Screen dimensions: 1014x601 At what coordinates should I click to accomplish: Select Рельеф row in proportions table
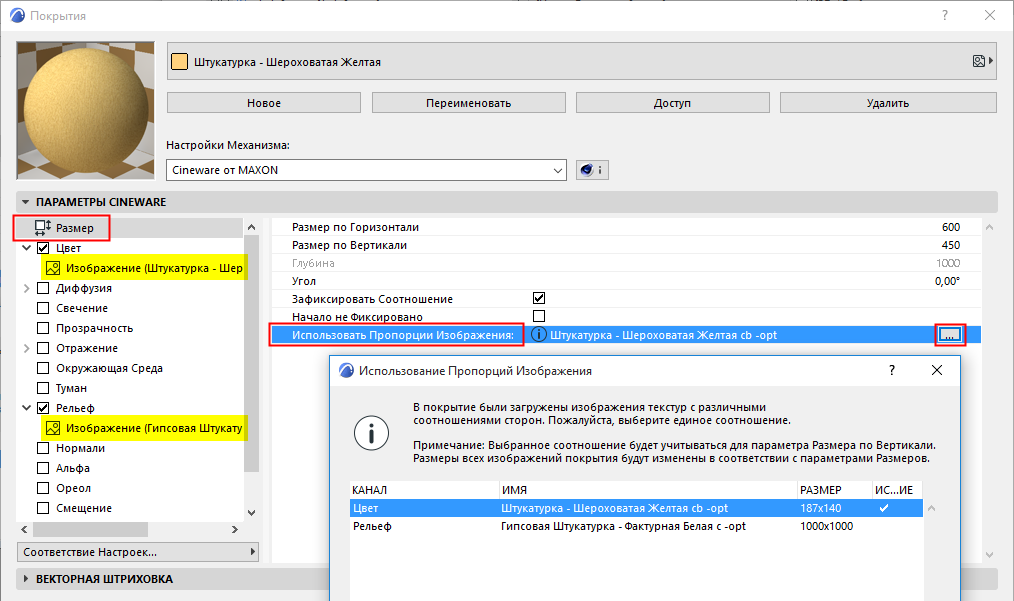pos(636,526)
